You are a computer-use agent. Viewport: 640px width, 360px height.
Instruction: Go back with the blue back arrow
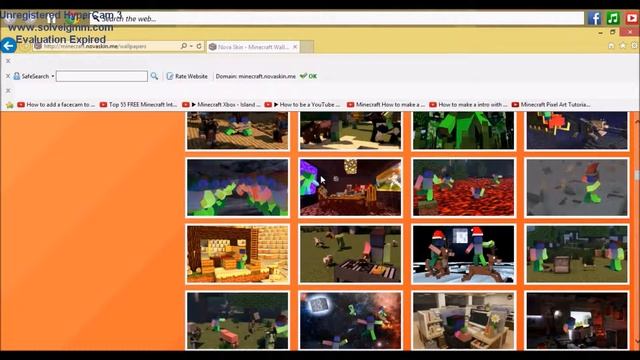(x=8, y=46)
